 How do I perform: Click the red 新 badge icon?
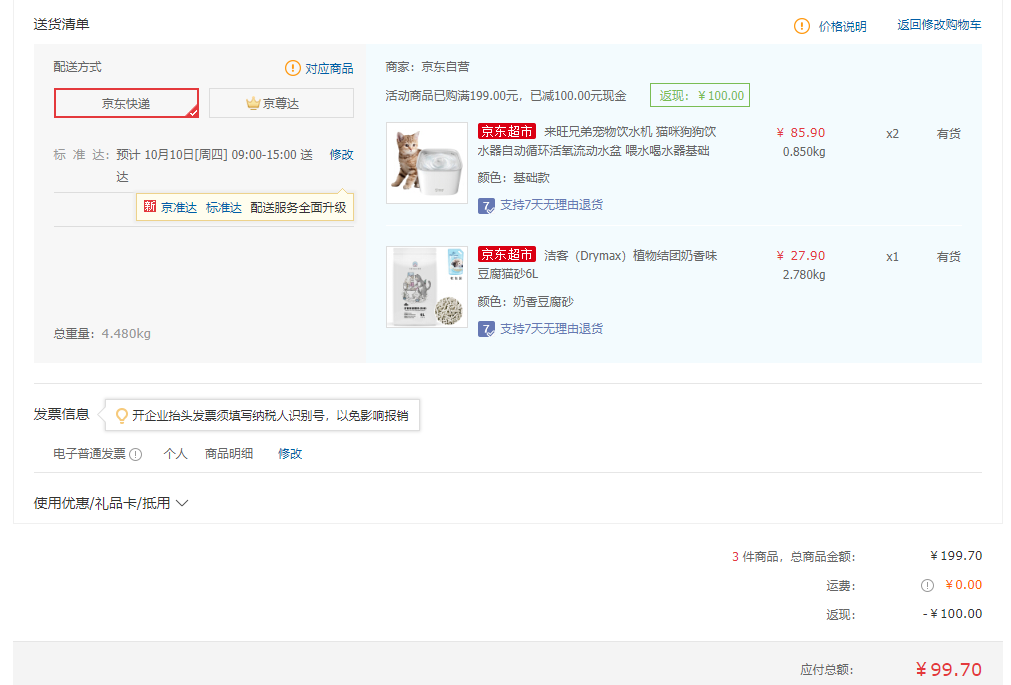point(150,206)
